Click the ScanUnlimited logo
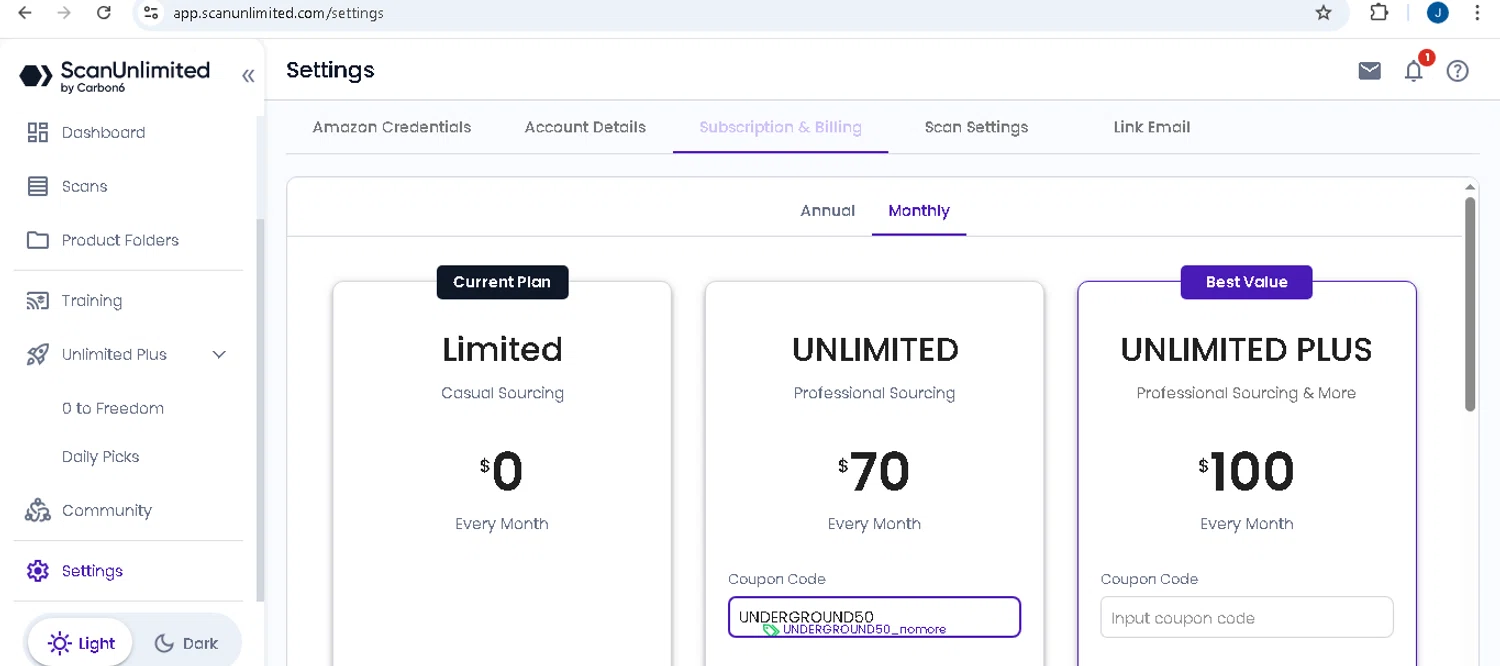1500x666 pixels. click(x=114, y=75)
